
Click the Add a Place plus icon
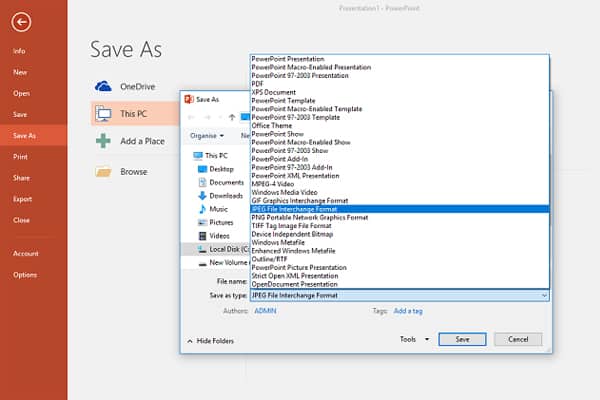coord(102,142)
